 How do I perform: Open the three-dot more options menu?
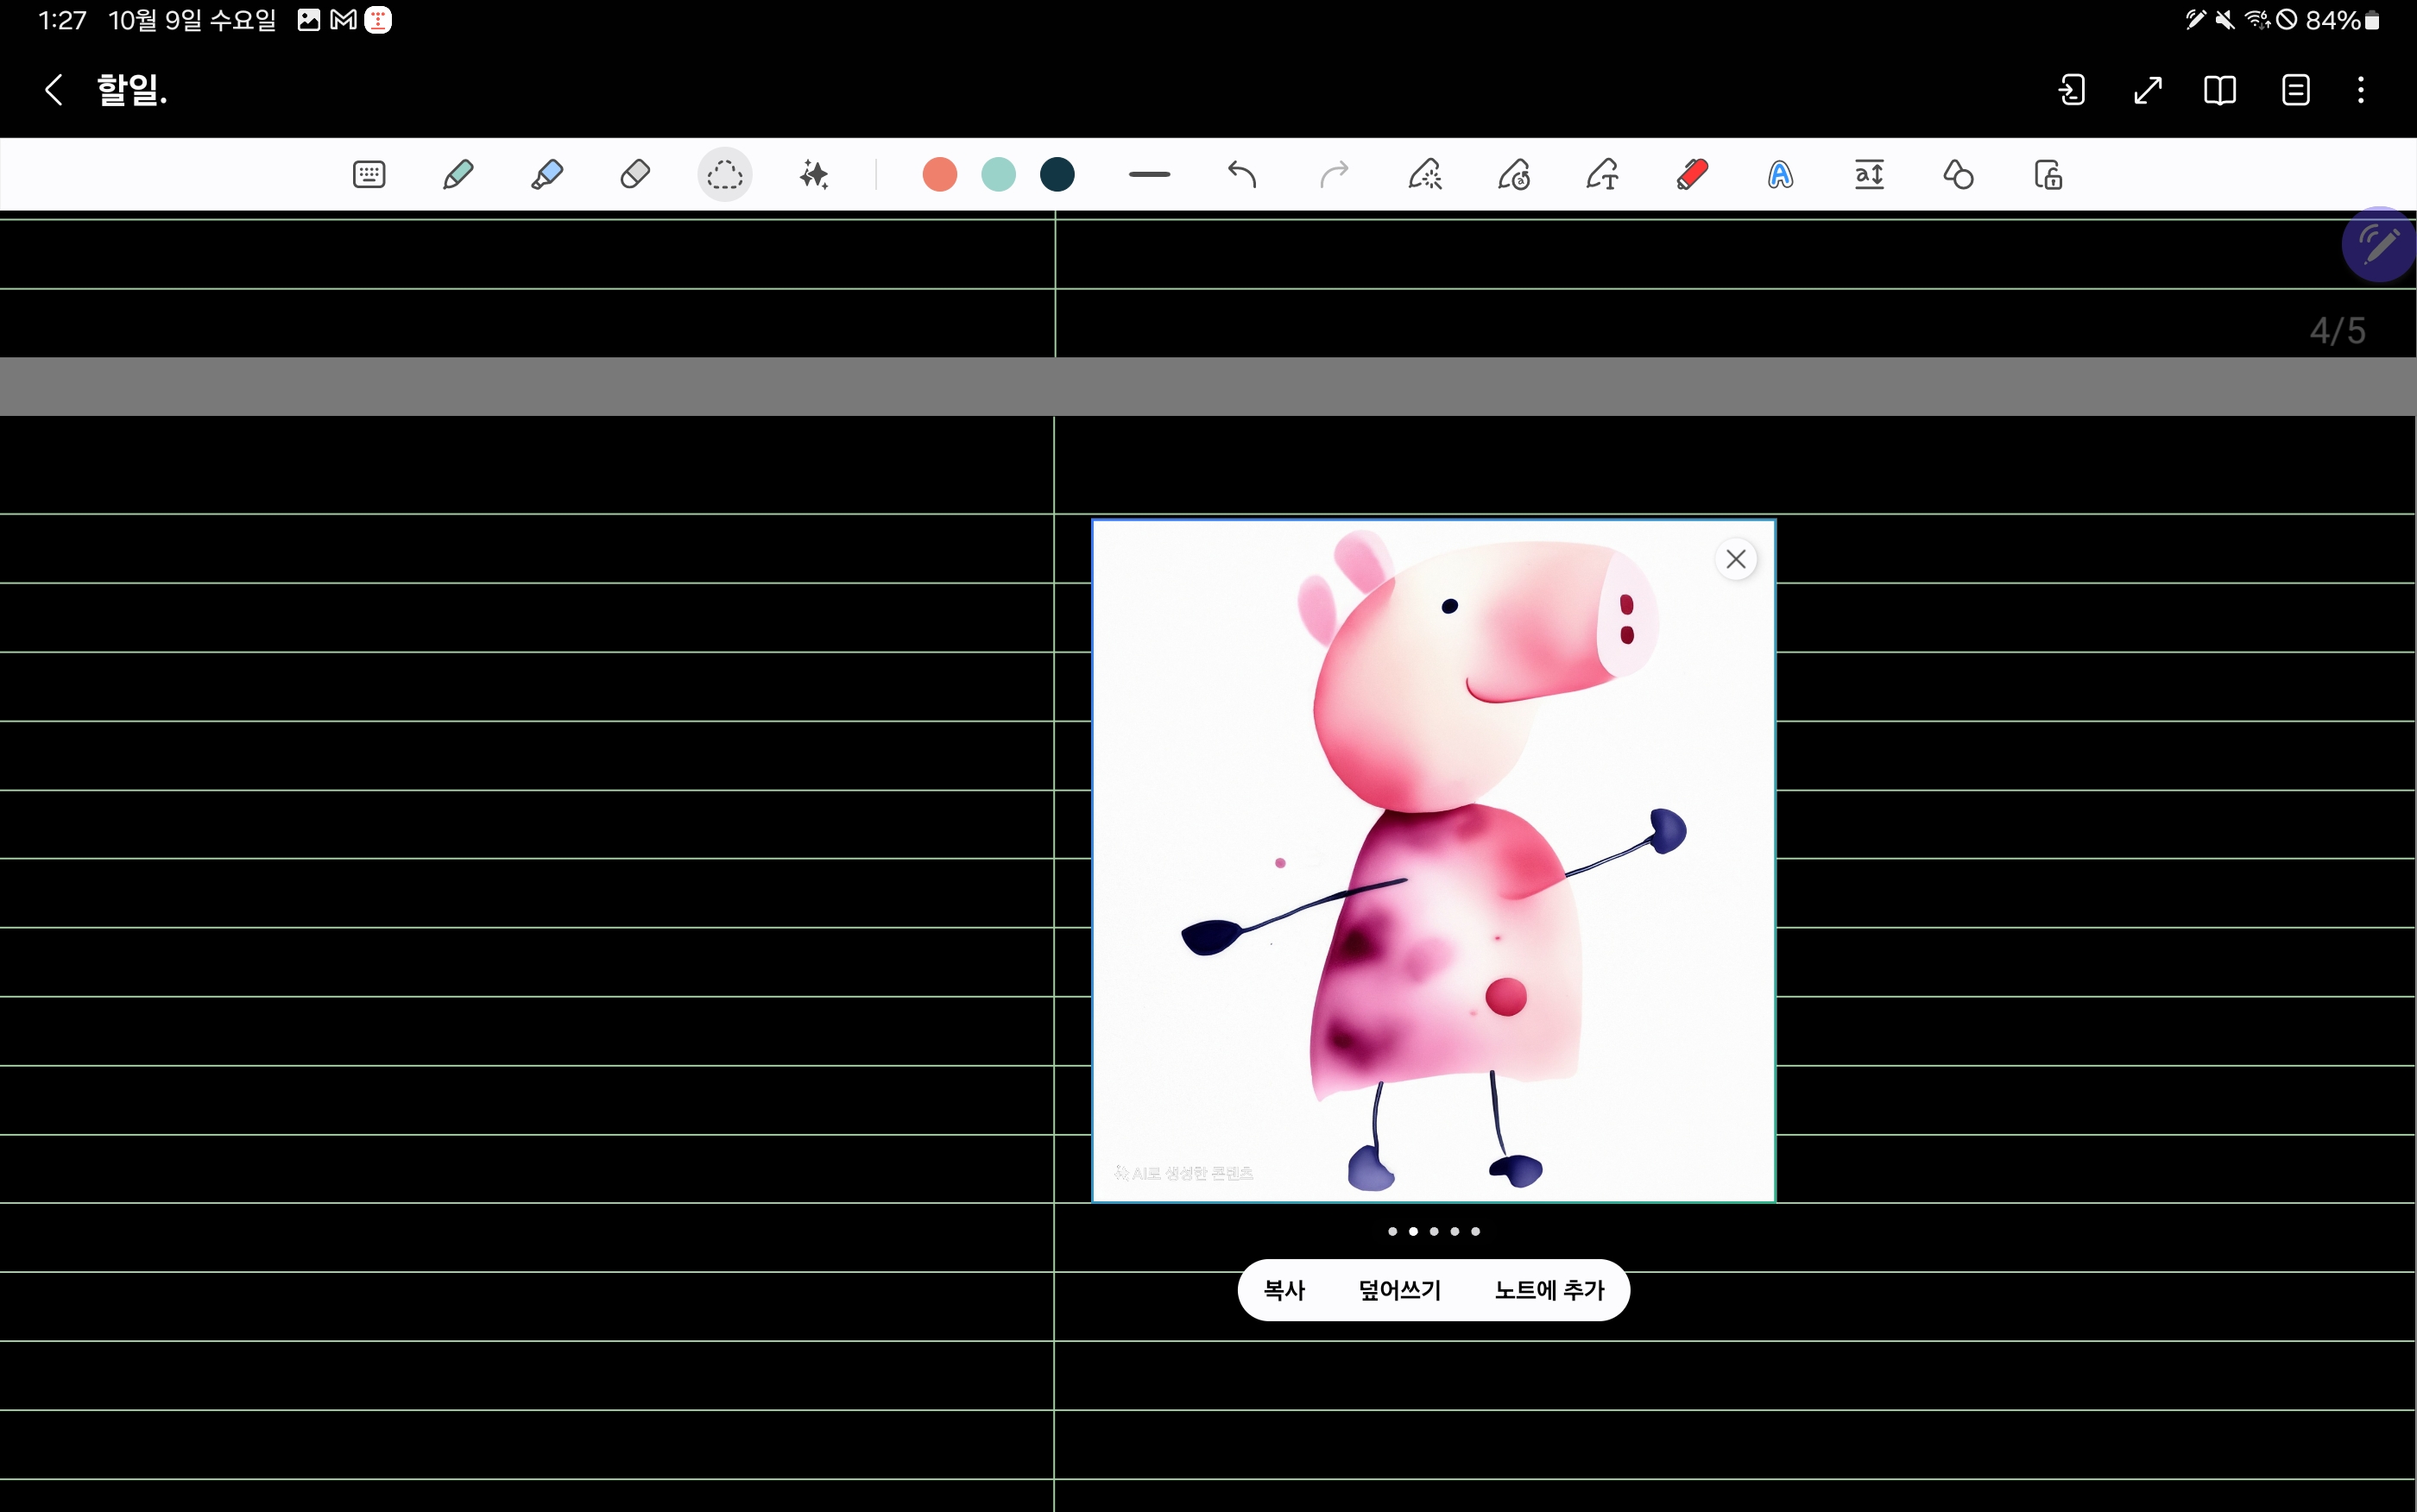tap(2361, 90)
